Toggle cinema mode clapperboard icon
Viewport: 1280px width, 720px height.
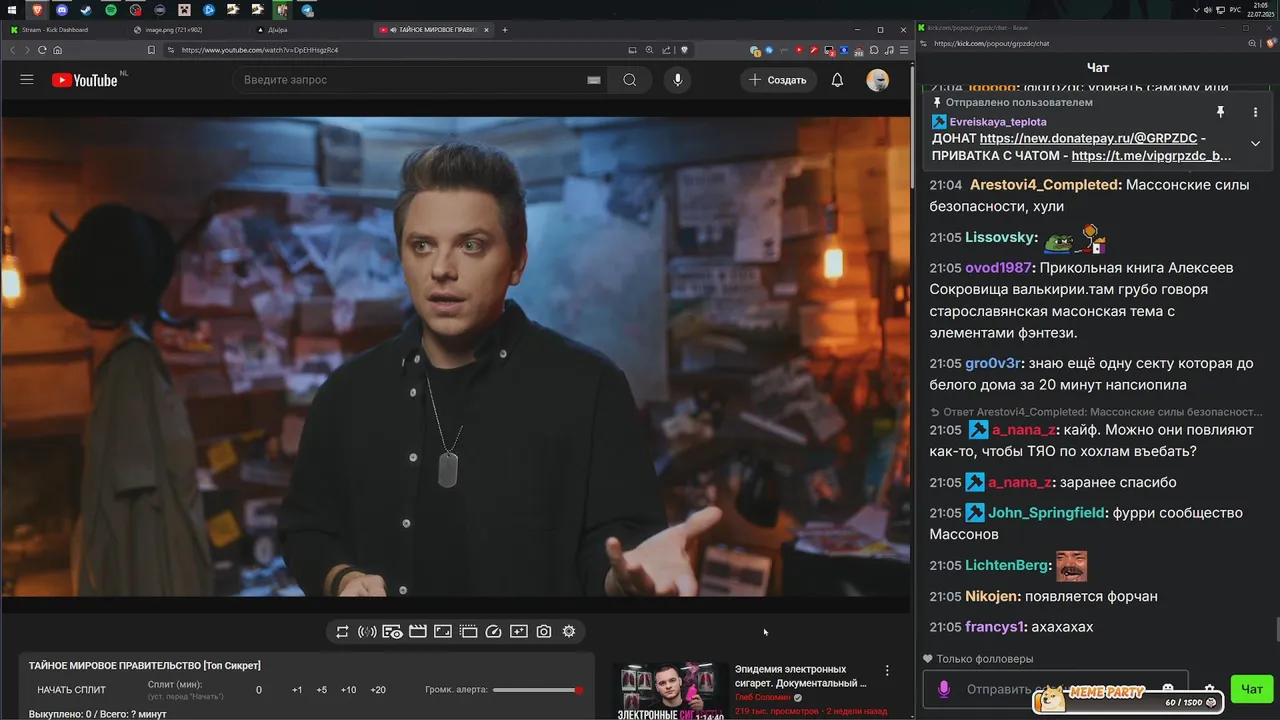[418, 632]
